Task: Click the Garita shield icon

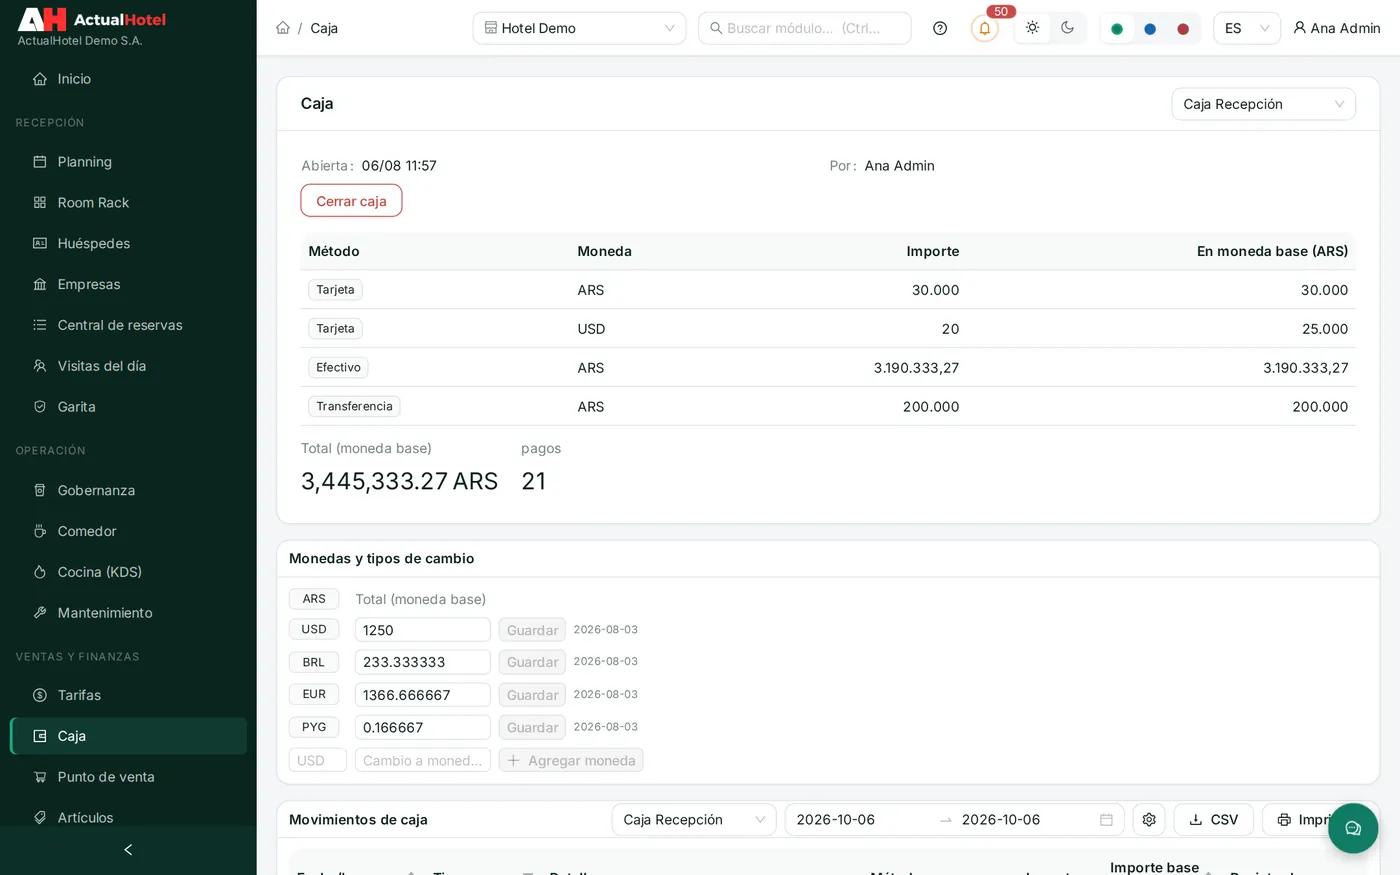Action: (40, 407)
